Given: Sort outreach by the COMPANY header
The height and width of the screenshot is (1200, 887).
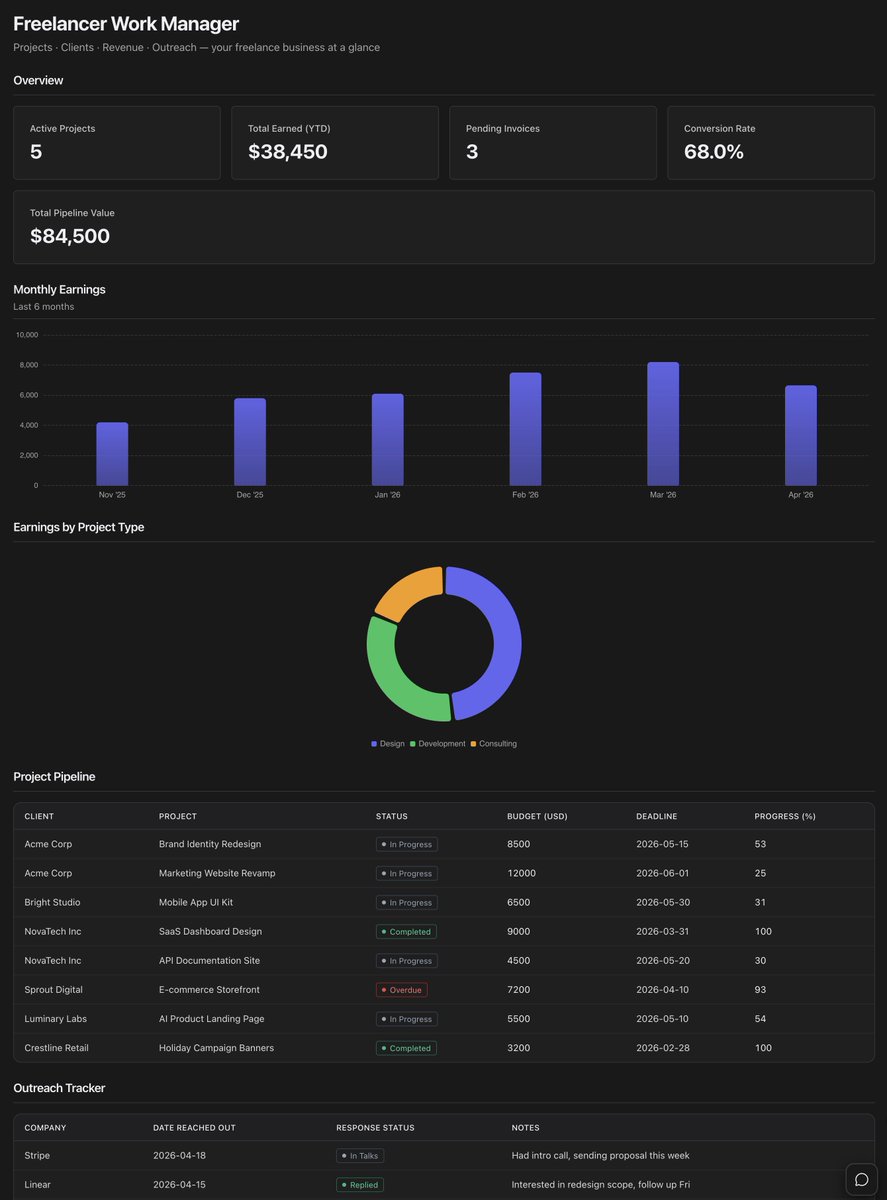Looking at the screenshot, I should click(45, 1127).
